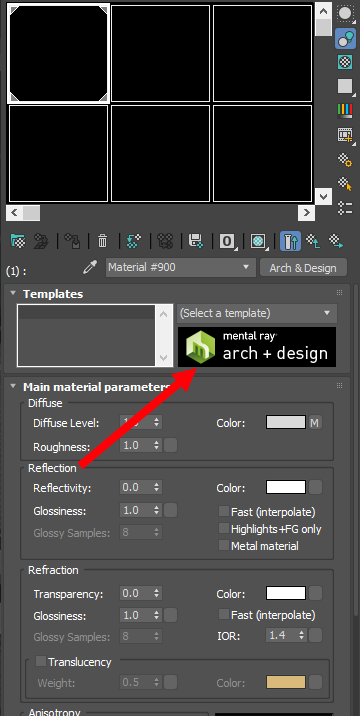The height and width of the screenshot is (716, 360).
Task: Open the Sample UV Tiling flyout
Action: tap(345, 86)
